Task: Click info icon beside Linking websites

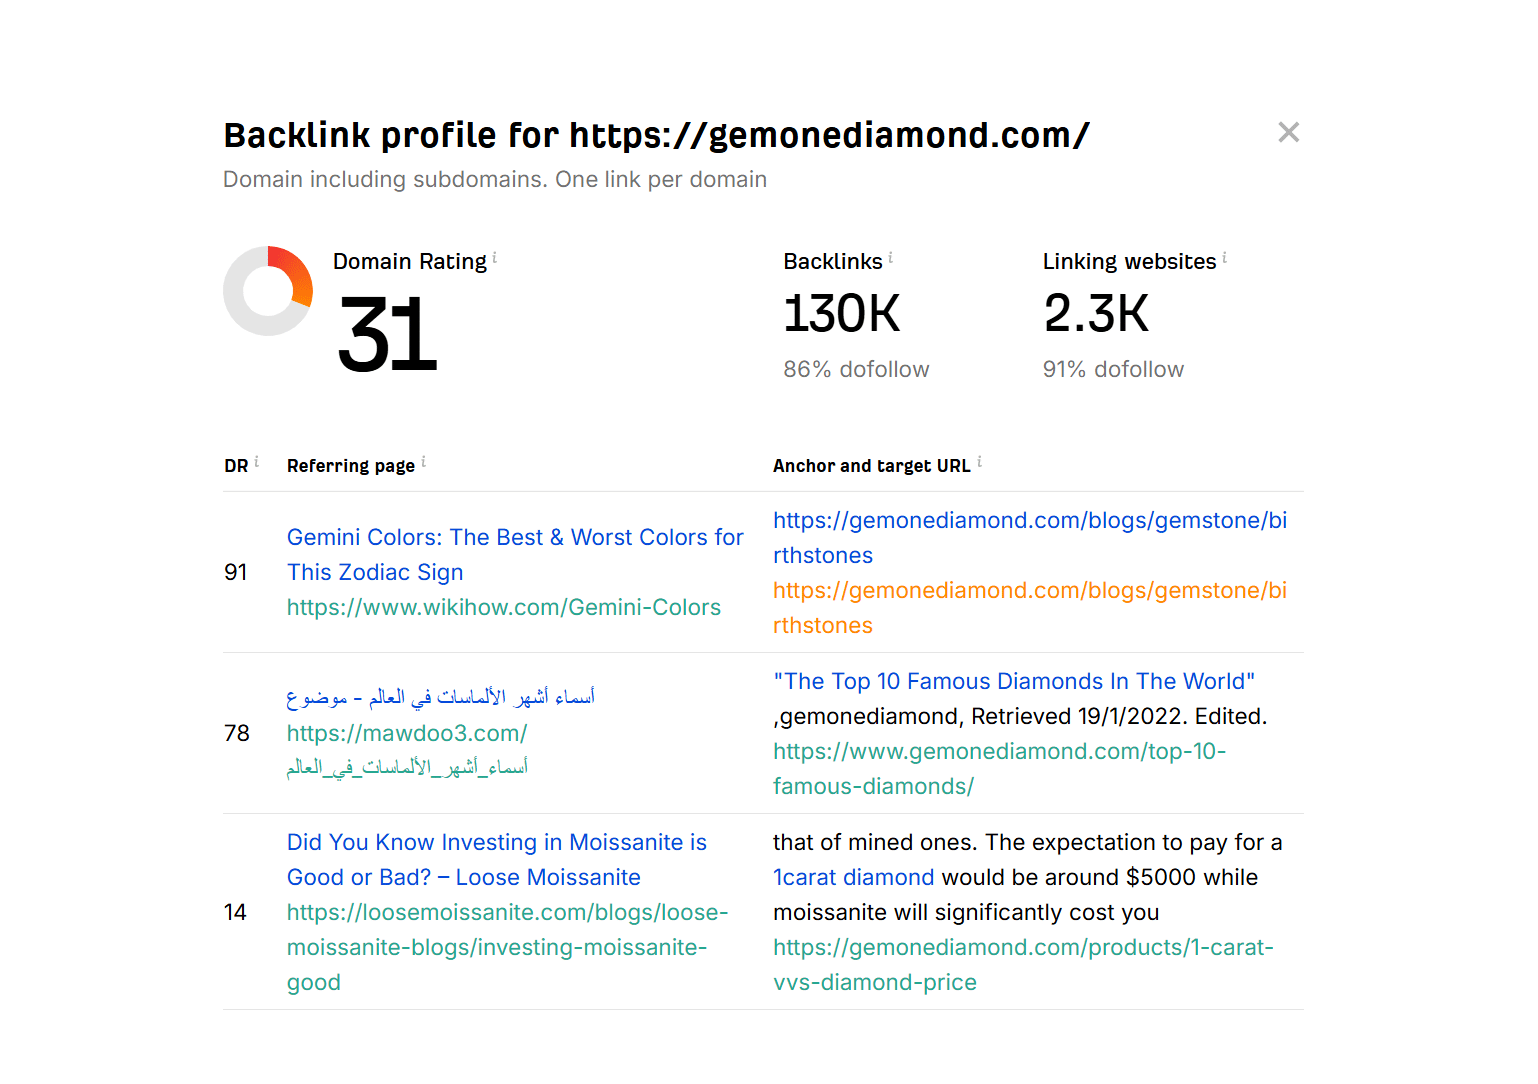Action: pos(1224,258)
